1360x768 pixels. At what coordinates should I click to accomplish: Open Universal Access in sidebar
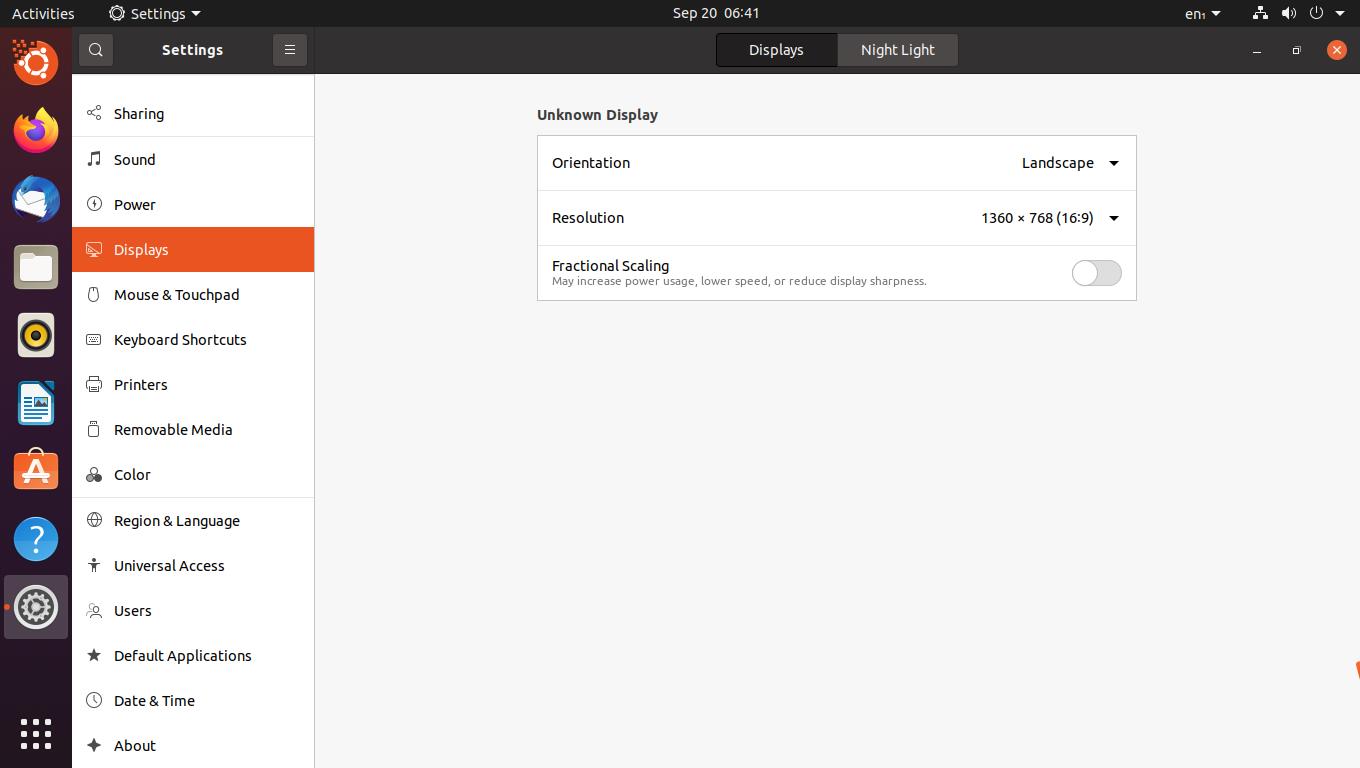coord(193,566)
